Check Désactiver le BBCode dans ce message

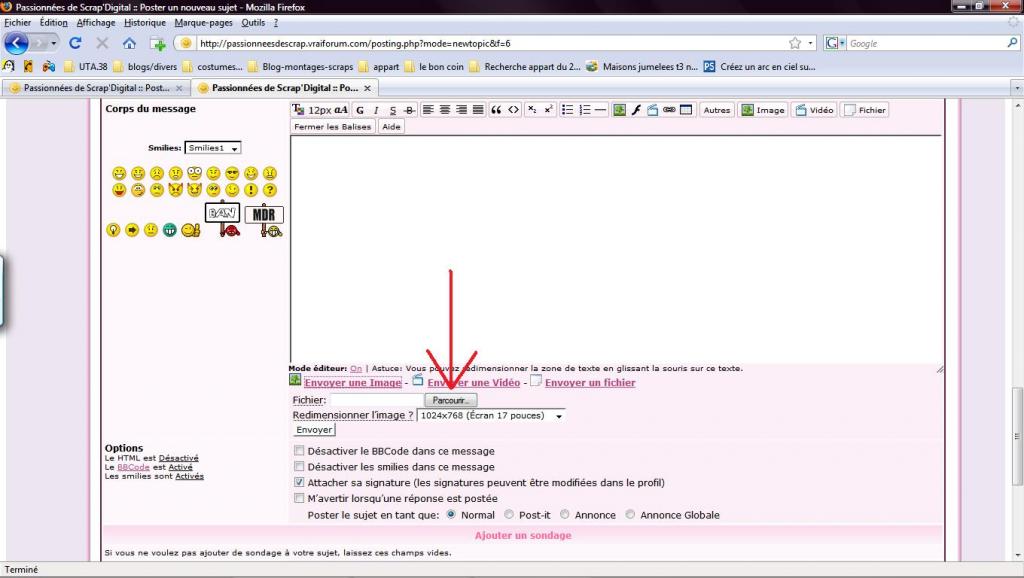coord(299,451)
